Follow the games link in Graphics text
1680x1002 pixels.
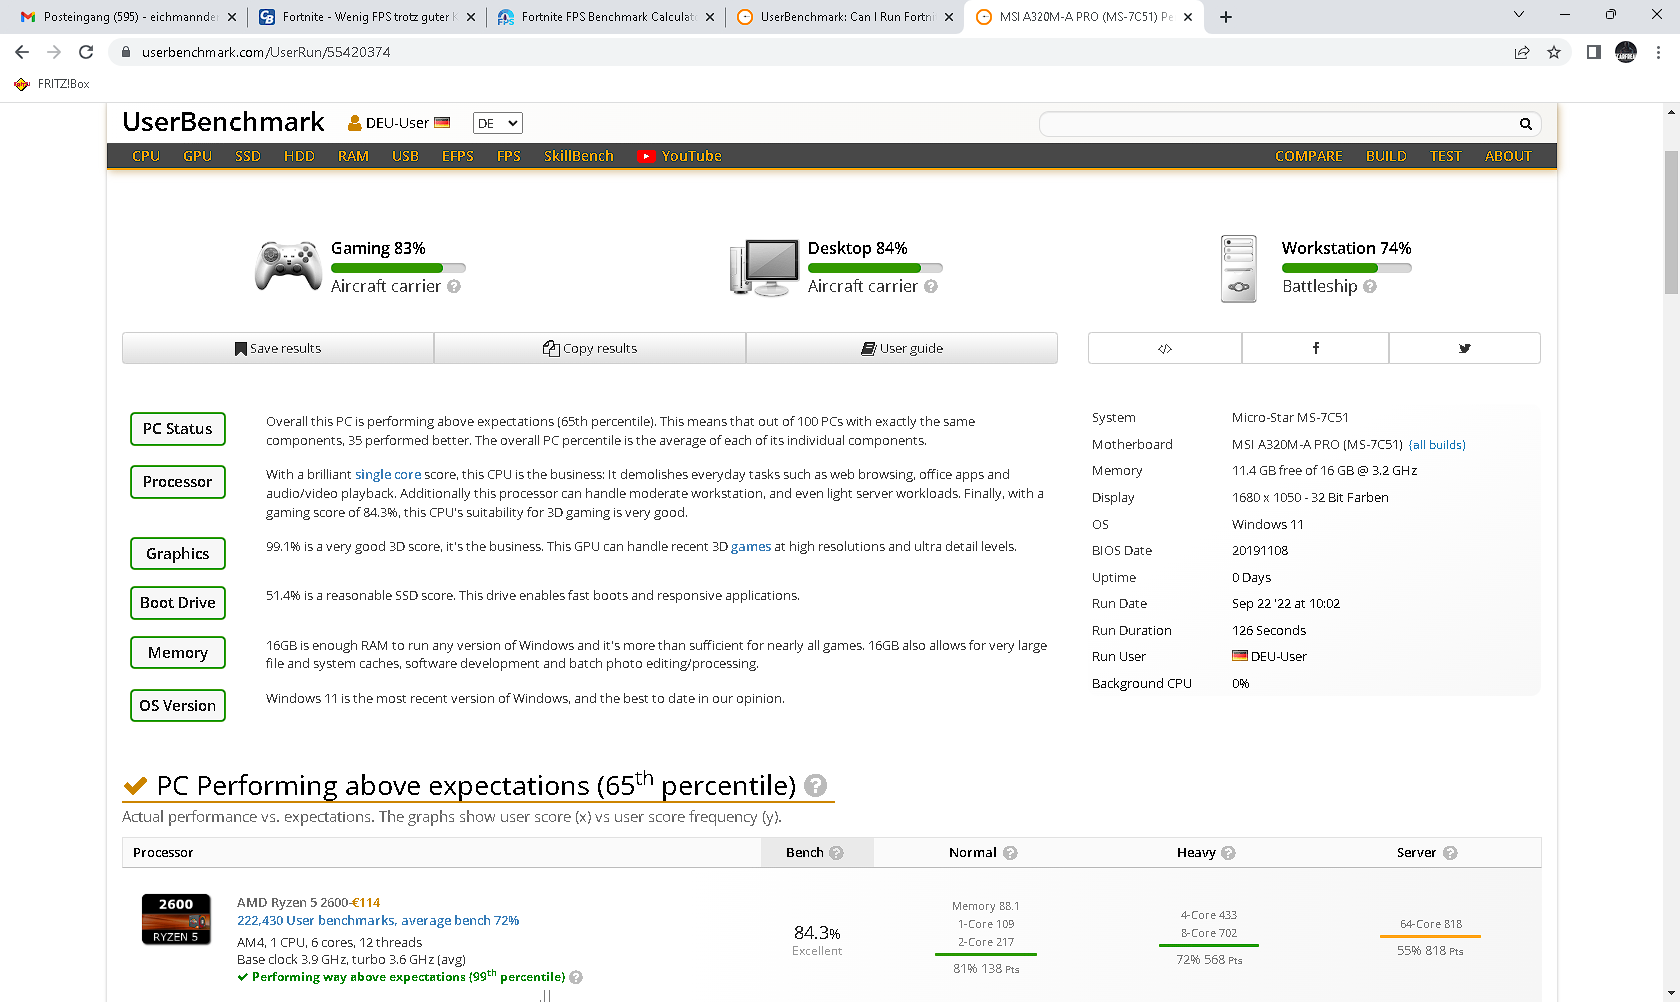click(751, 547)
